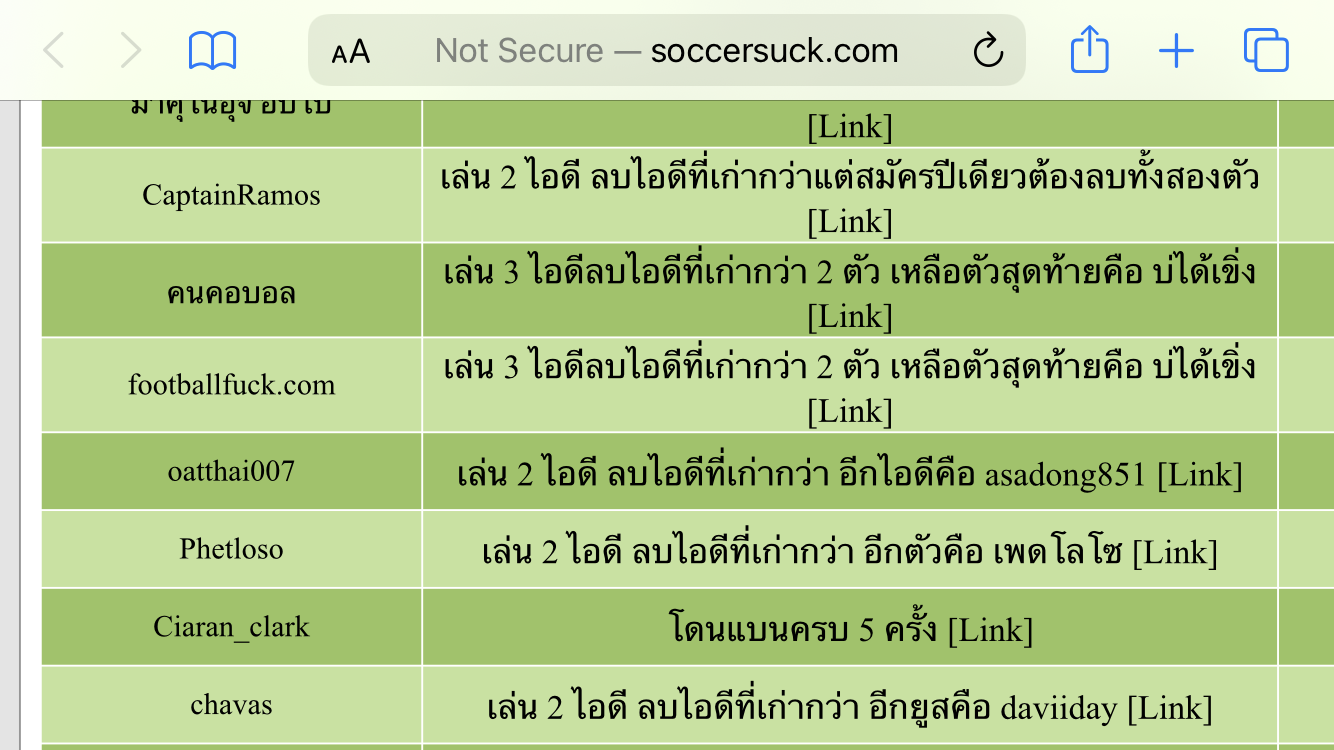The height and width of the screenshot is (750, 1334).
Task: Open the AA reader text-size menu
Action: click(351, 51)
